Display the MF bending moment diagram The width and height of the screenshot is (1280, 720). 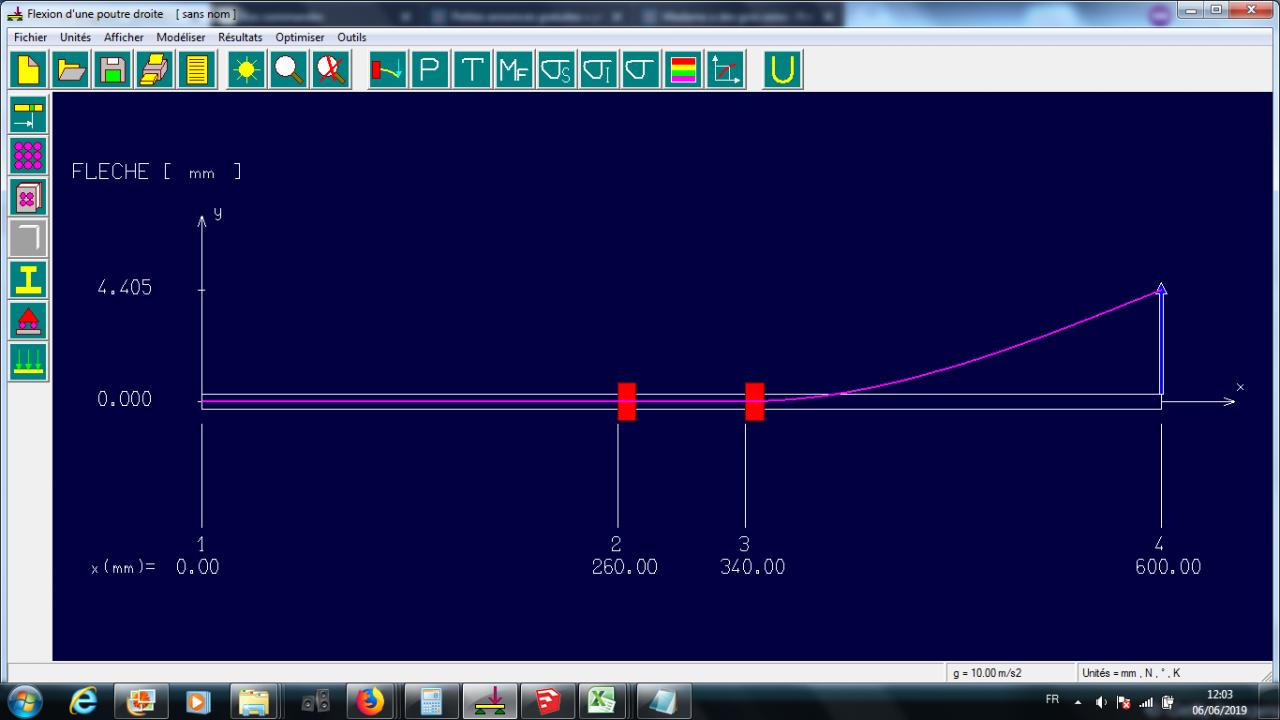coord(514,70)
